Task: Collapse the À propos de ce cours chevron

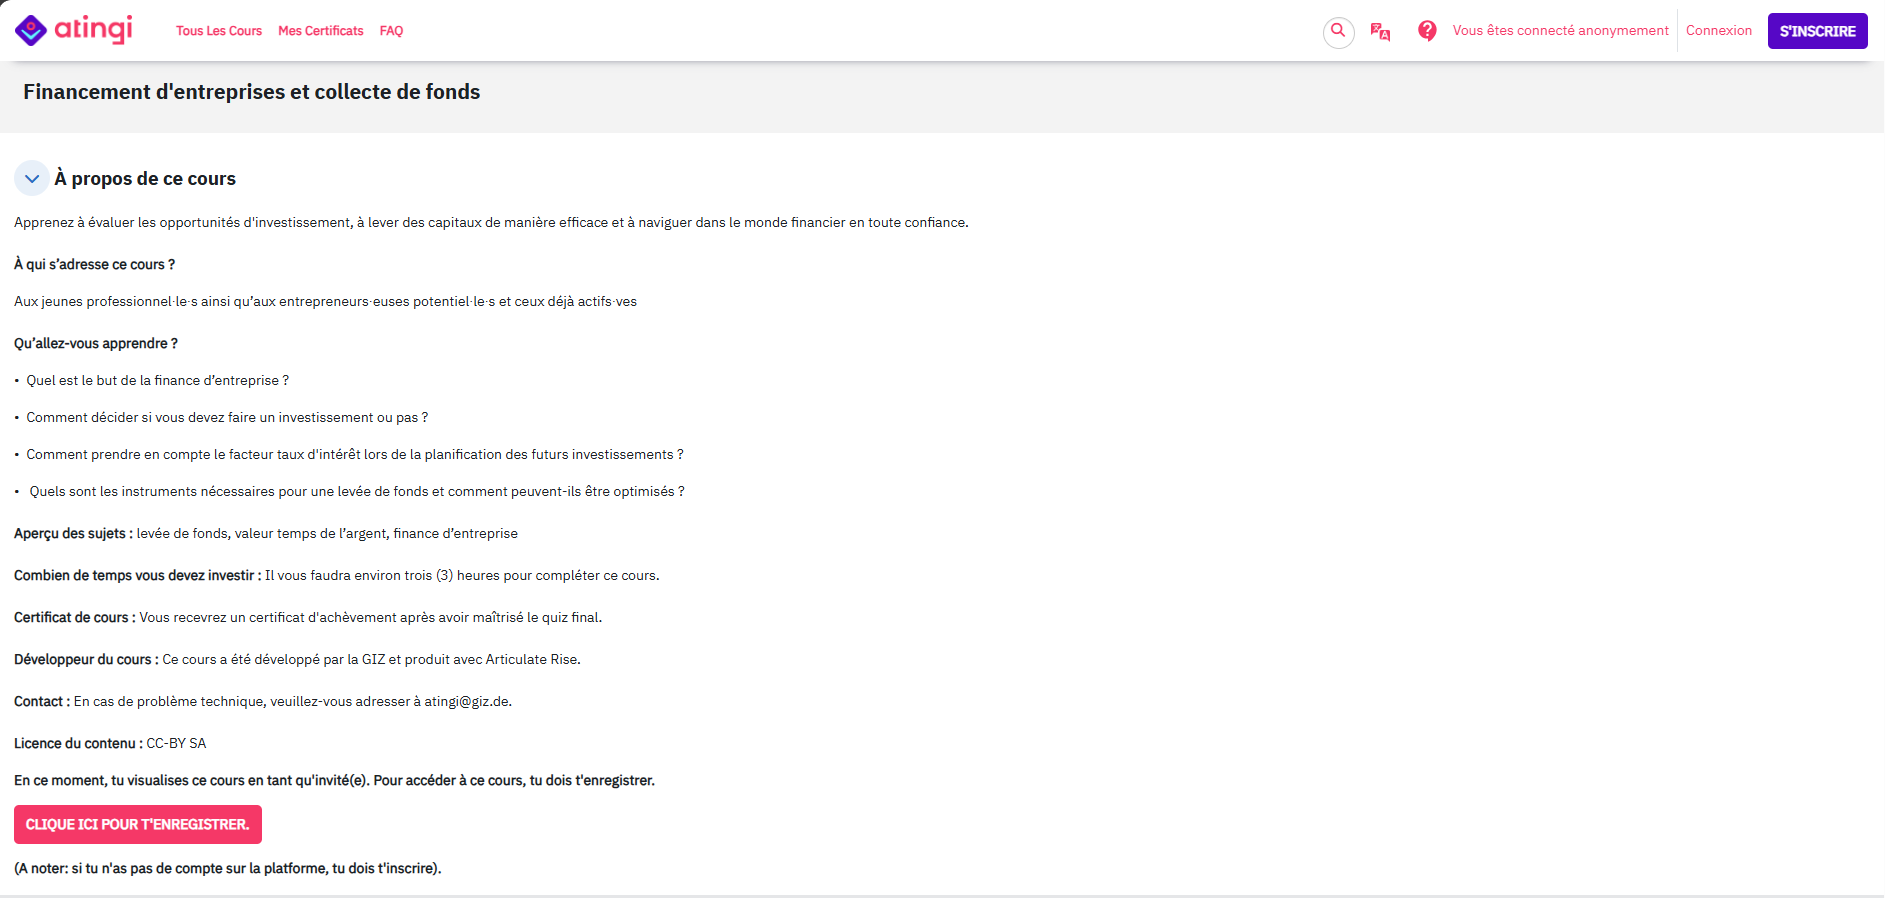Action: (32, 179)
